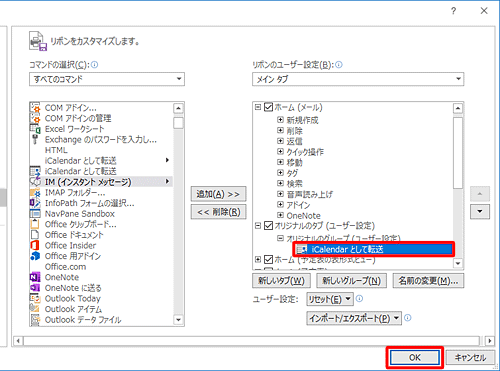Collapse the ホーム (メール) tree node

258,107
